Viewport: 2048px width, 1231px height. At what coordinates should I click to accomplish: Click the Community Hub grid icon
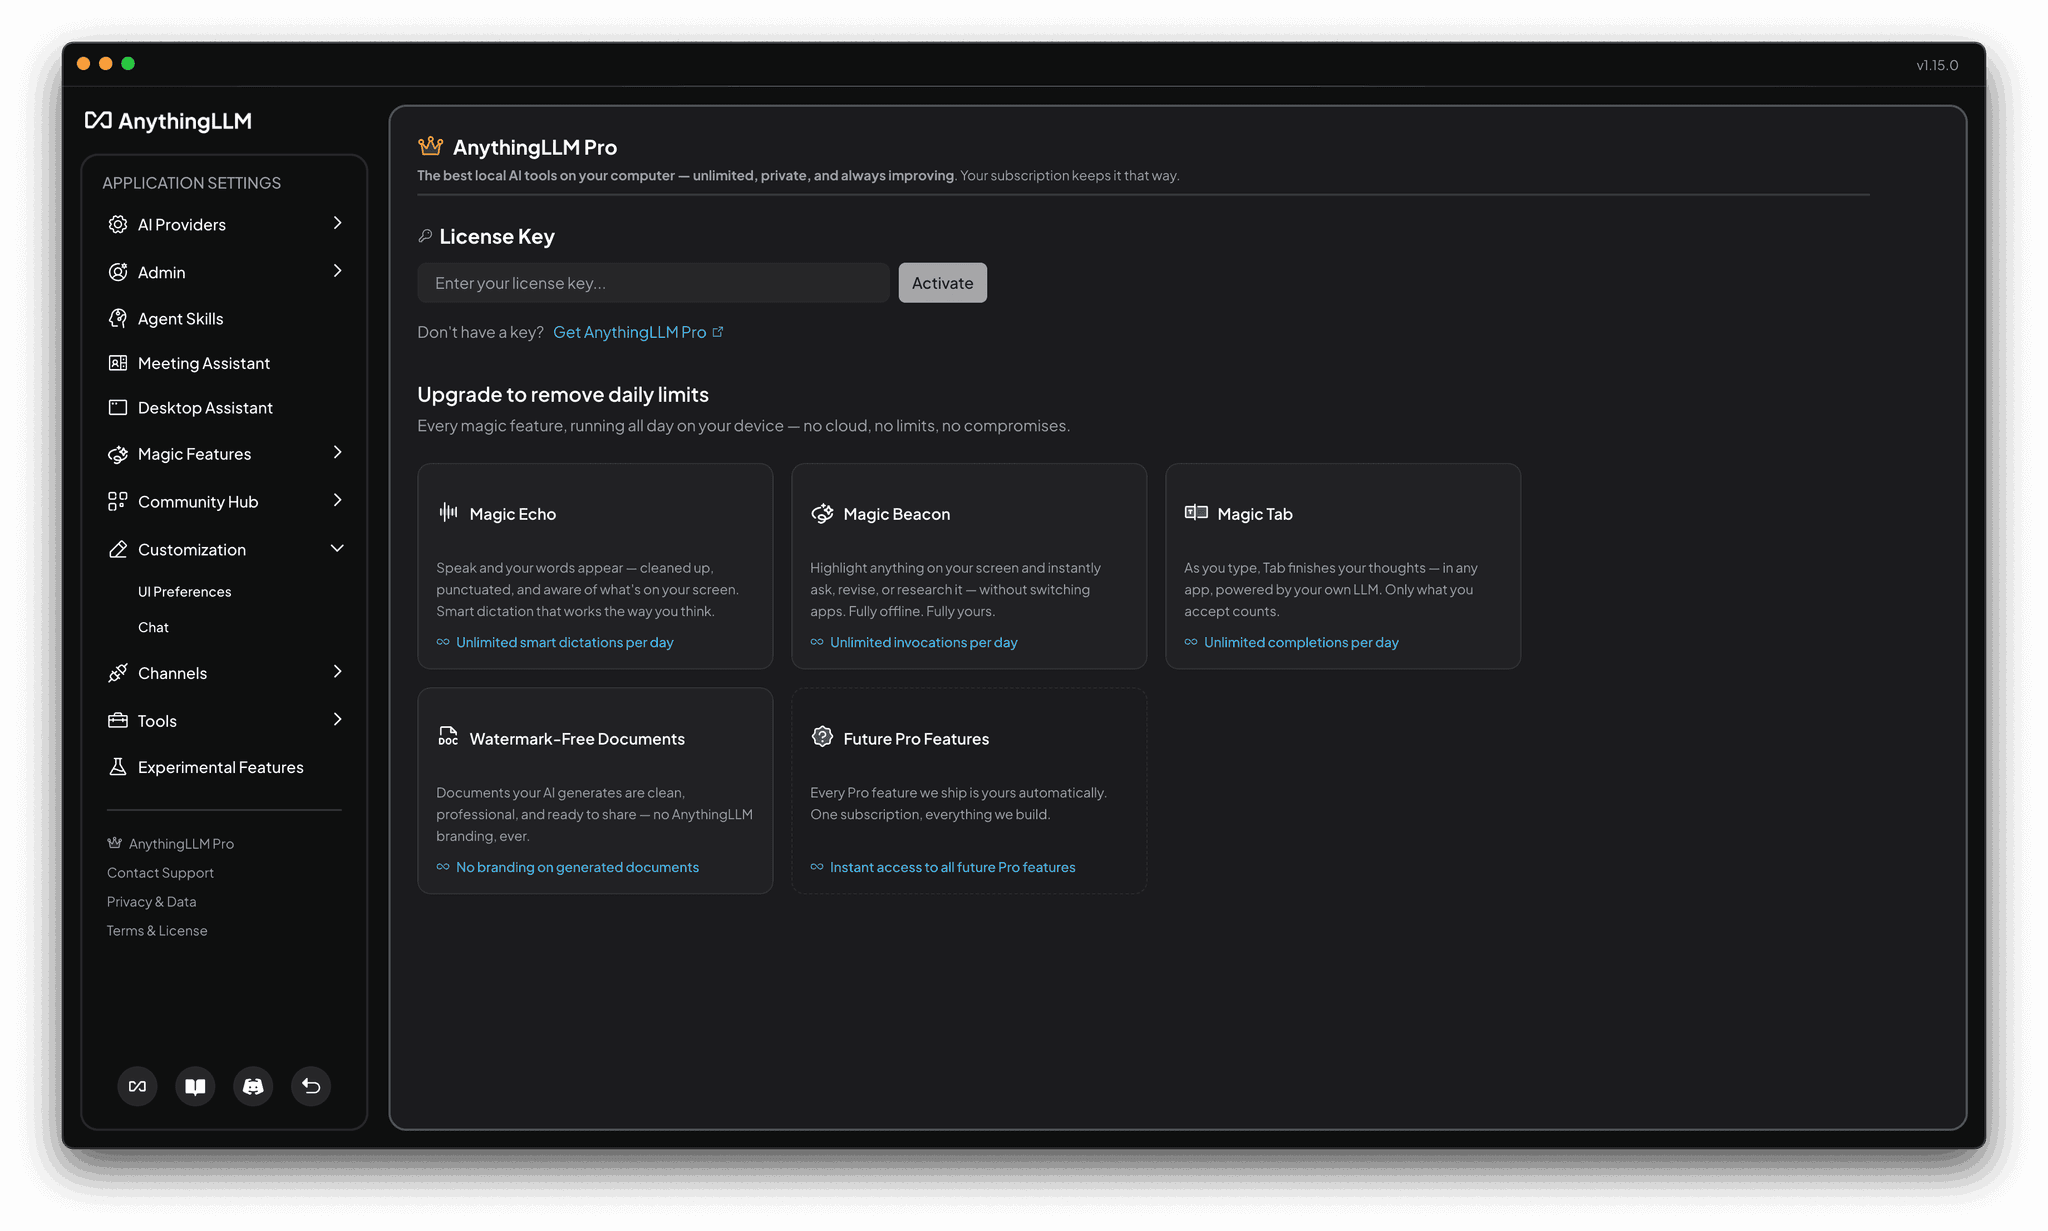(118, 502)
